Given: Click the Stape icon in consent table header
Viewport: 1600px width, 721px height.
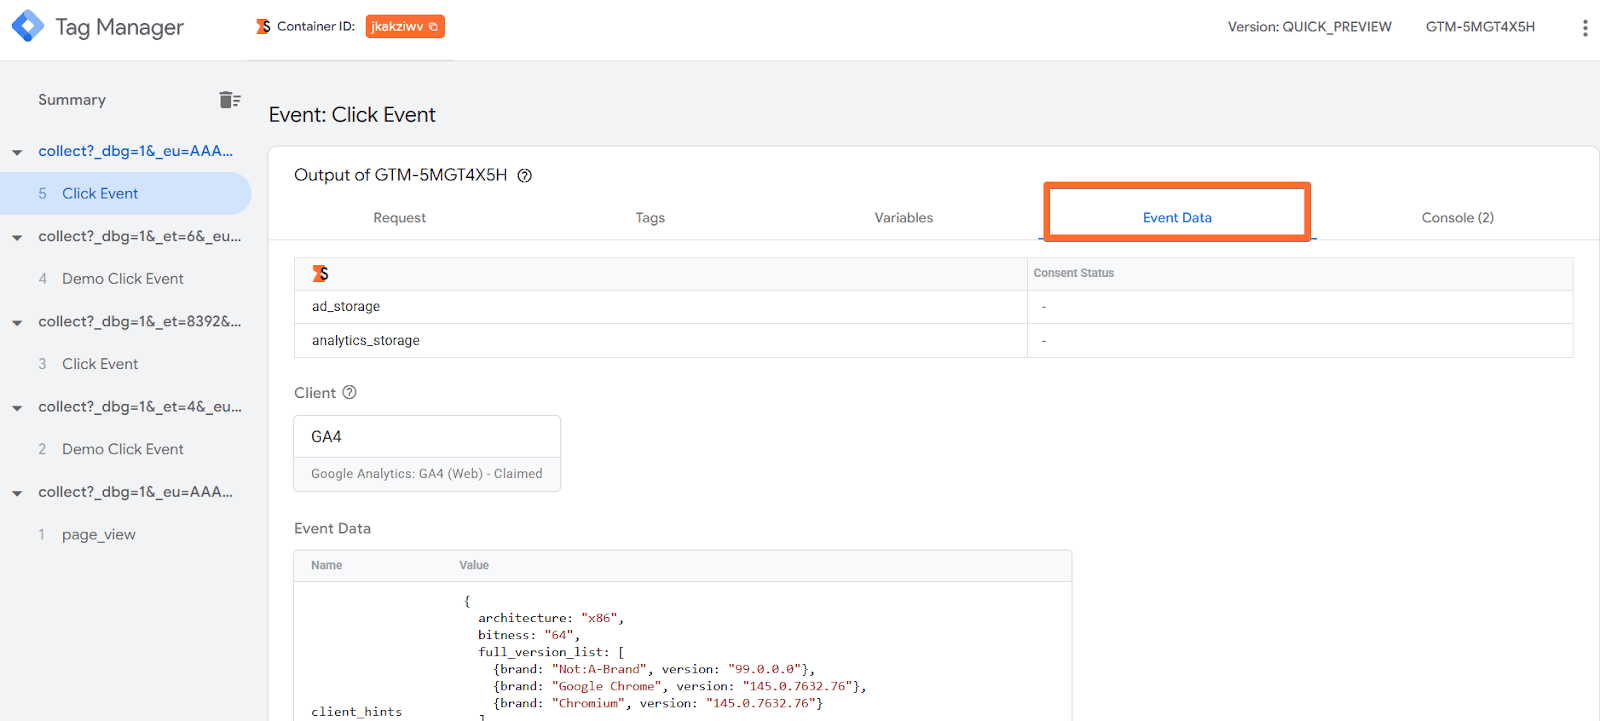Looking at the screenshot, I should click(x=320, y=273).
